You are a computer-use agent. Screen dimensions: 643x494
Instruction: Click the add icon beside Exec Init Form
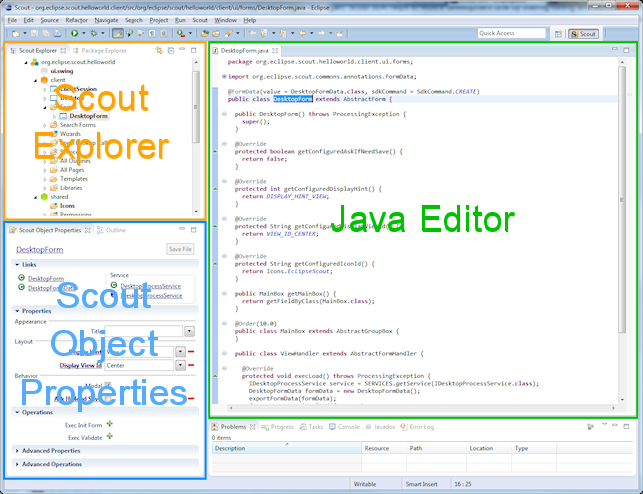(109, 423)
